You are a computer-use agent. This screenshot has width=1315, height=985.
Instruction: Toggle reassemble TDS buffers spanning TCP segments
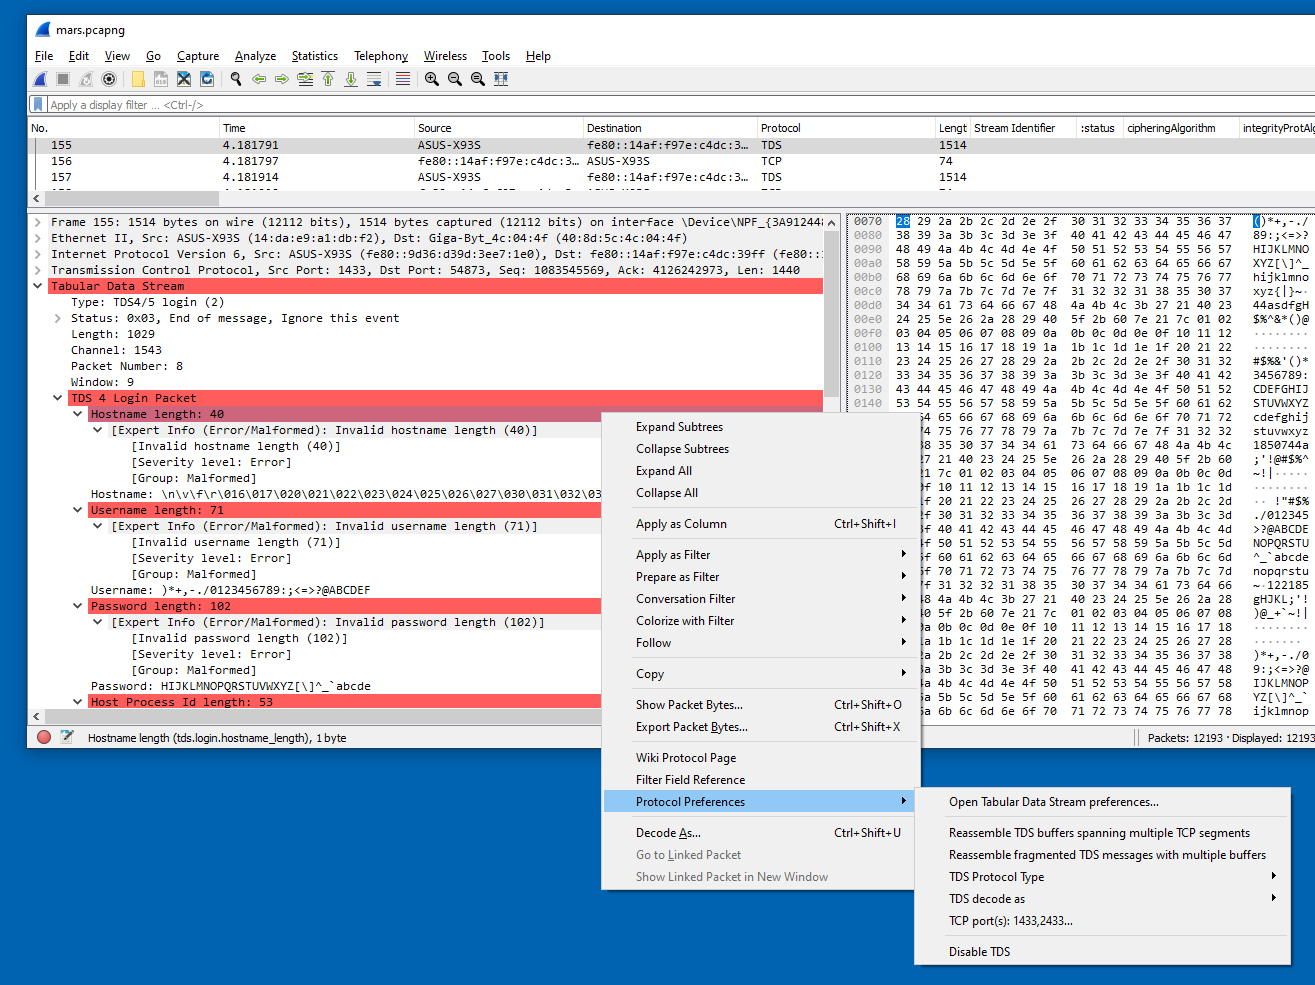pyautogui.click(x=1102, y=833)
